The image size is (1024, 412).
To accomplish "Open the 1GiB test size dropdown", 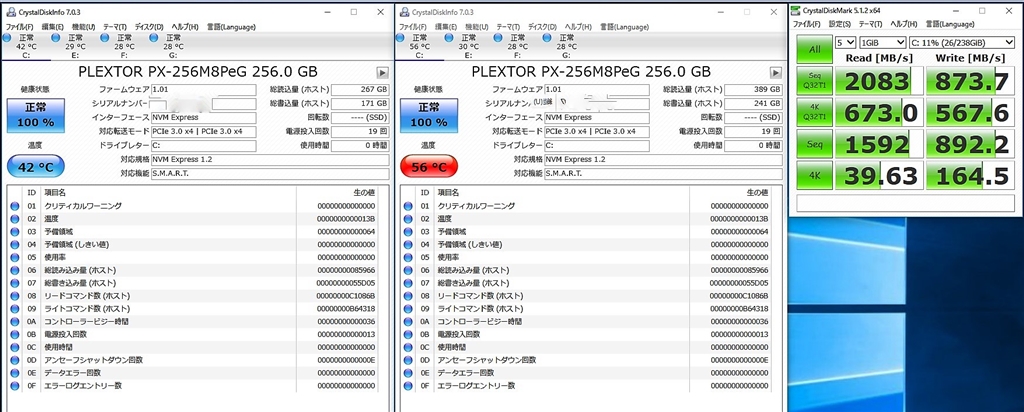I will coord(882,42).
